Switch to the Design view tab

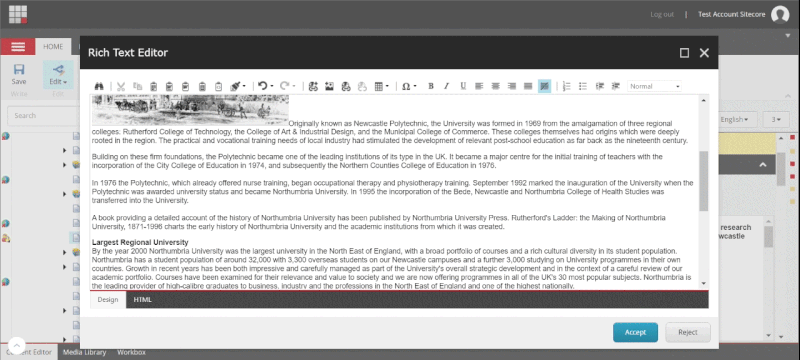click(x=108, y=299)
